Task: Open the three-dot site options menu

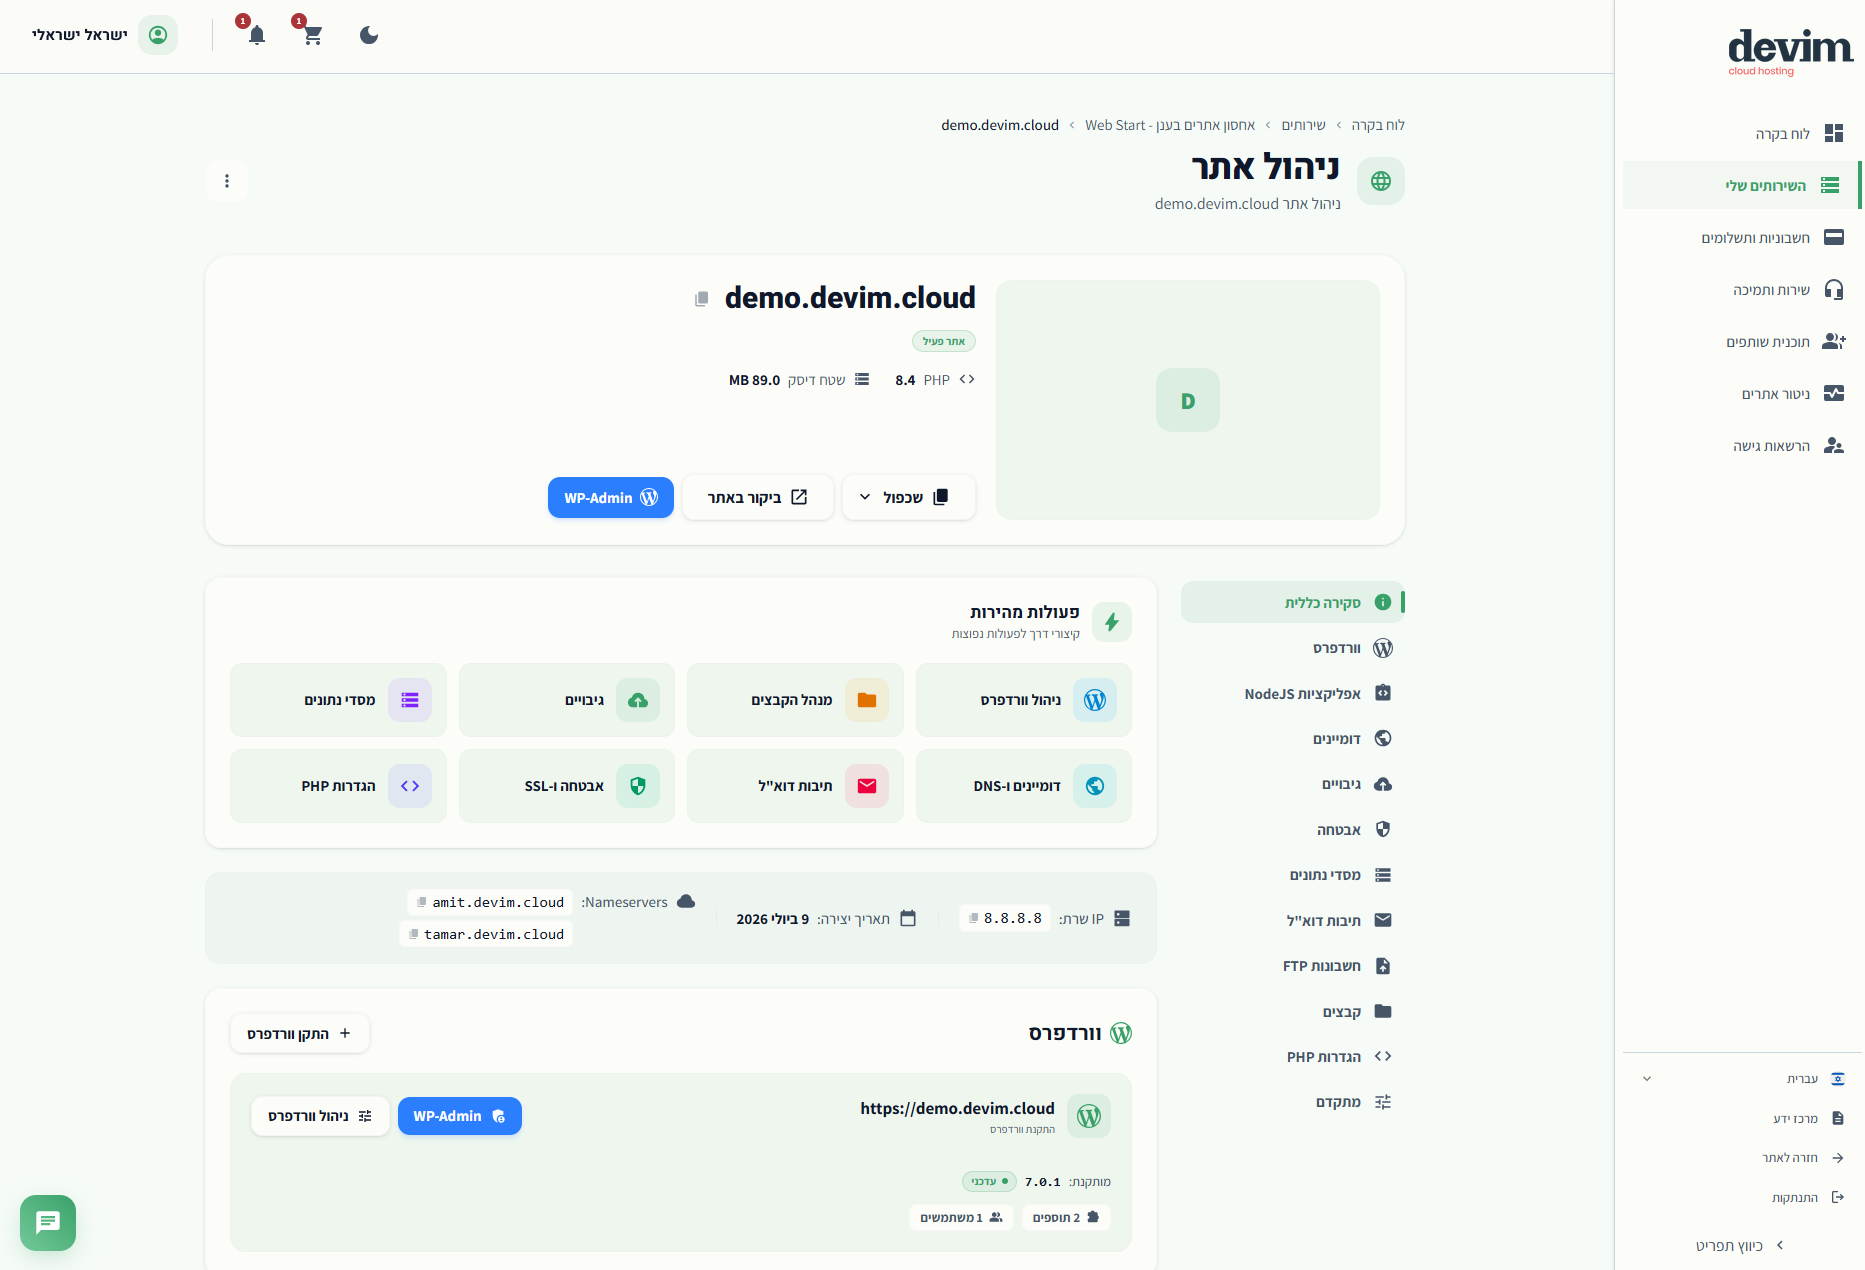Action: [x=227, y=181]
